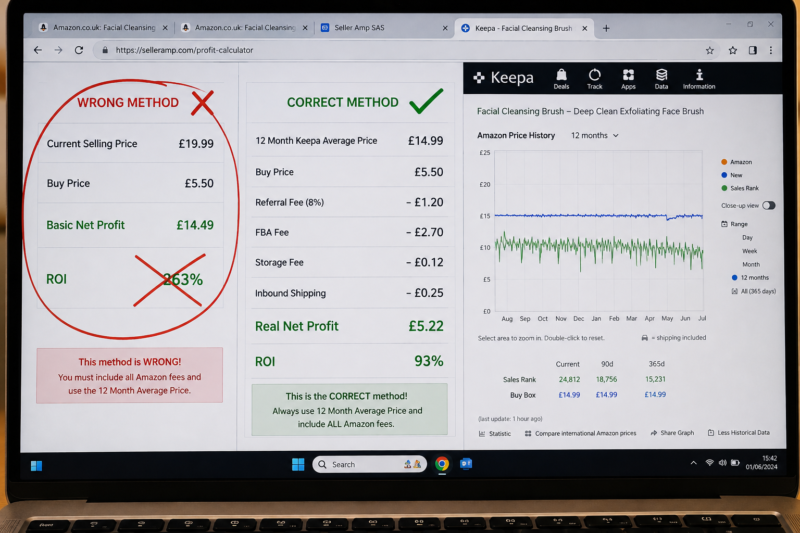Image resolution: width=800 pixels, height=533 pixels.
Task: Click the Amazon Price History heading
Action: click(x=516, y=135)
